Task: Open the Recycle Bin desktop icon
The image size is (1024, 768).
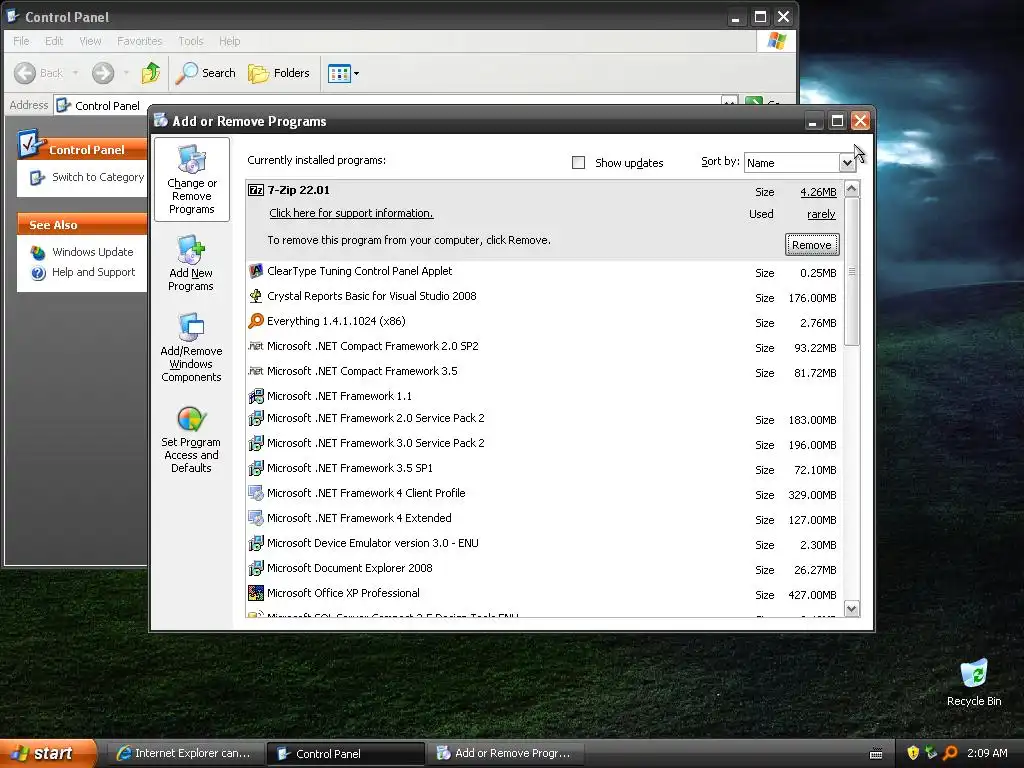Action: 974,682
